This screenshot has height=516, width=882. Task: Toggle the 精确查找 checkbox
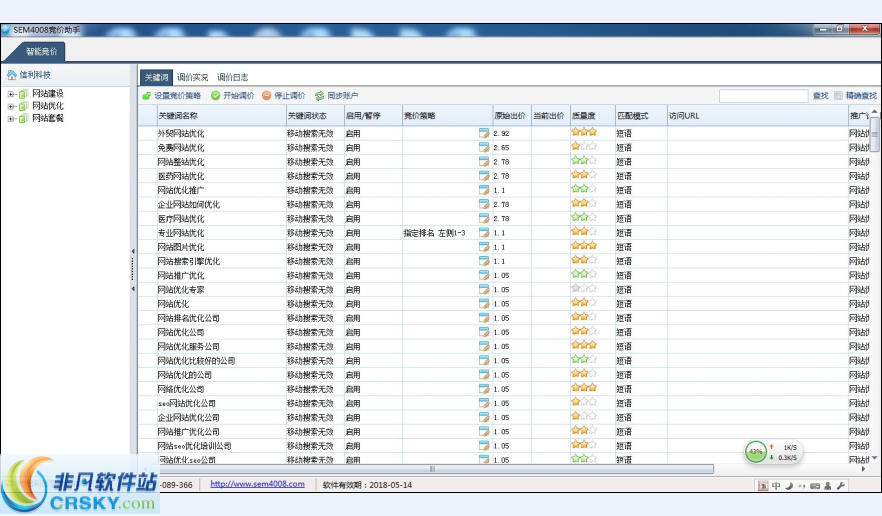(x=838, y=96)
